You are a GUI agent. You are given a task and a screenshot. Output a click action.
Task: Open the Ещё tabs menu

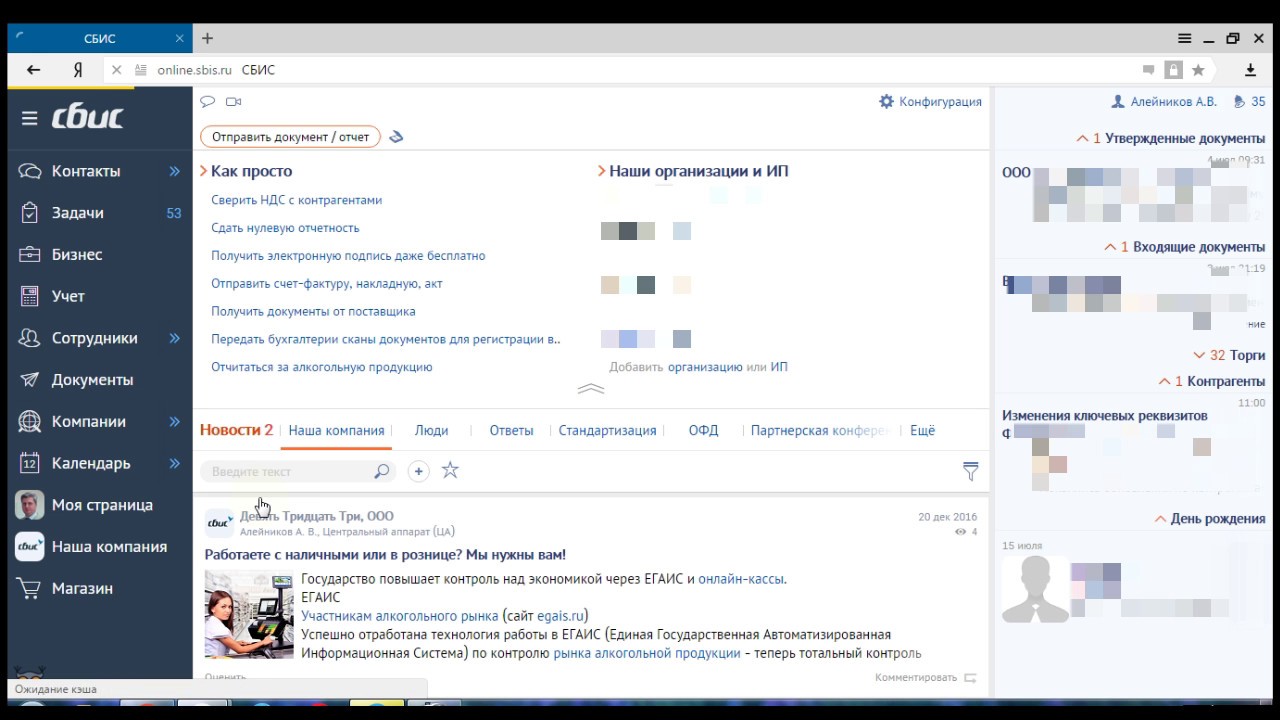click(x=922, y=430)
